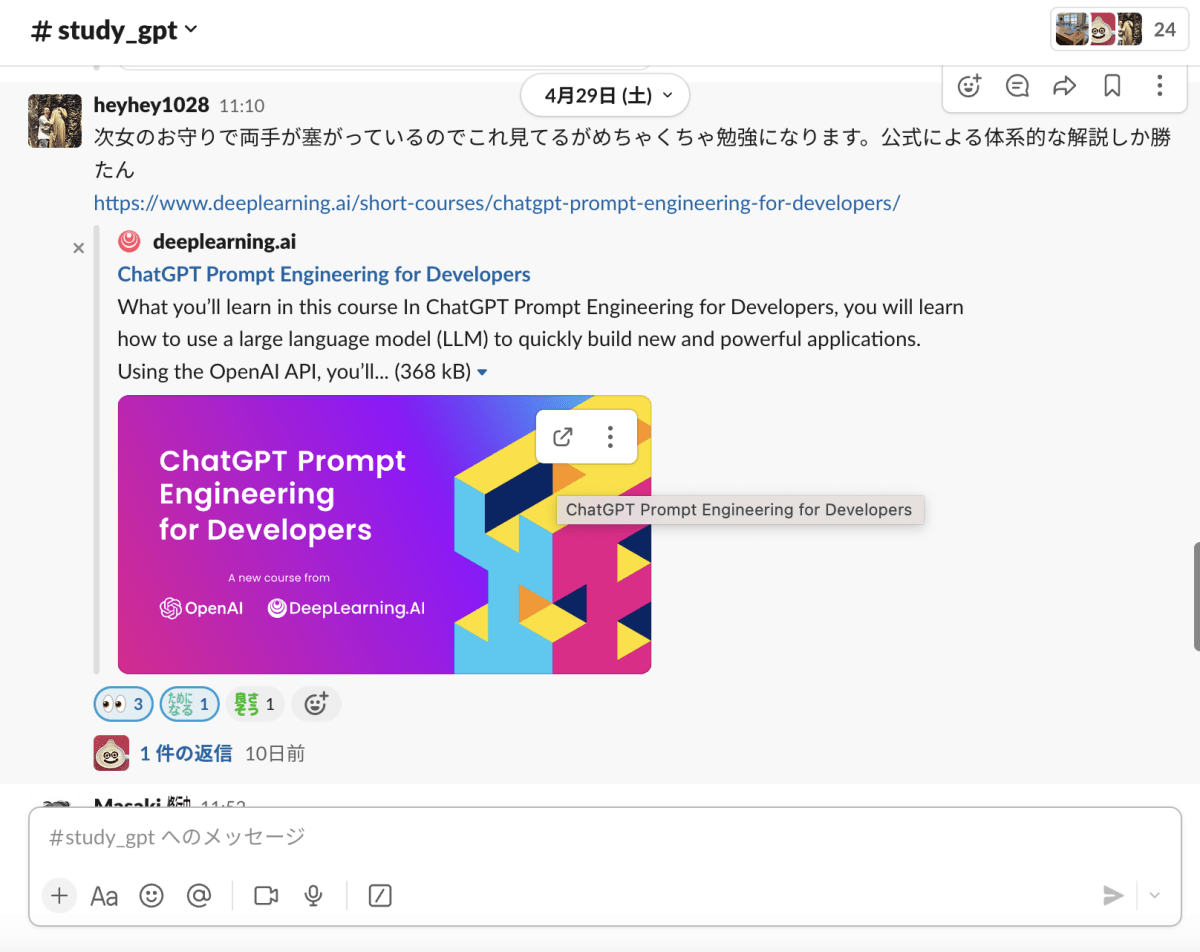View the 1件の返信 thread replies

coord(186,753)
